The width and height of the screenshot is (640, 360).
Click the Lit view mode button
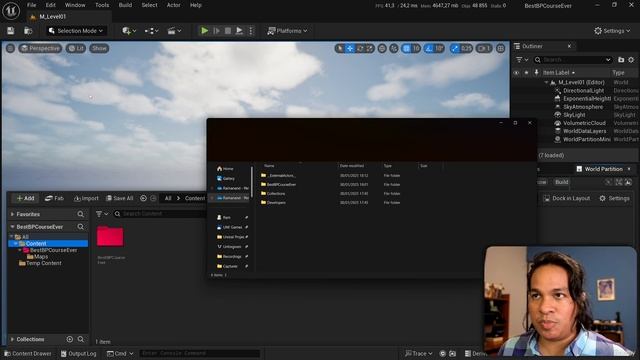click(76, 48)
